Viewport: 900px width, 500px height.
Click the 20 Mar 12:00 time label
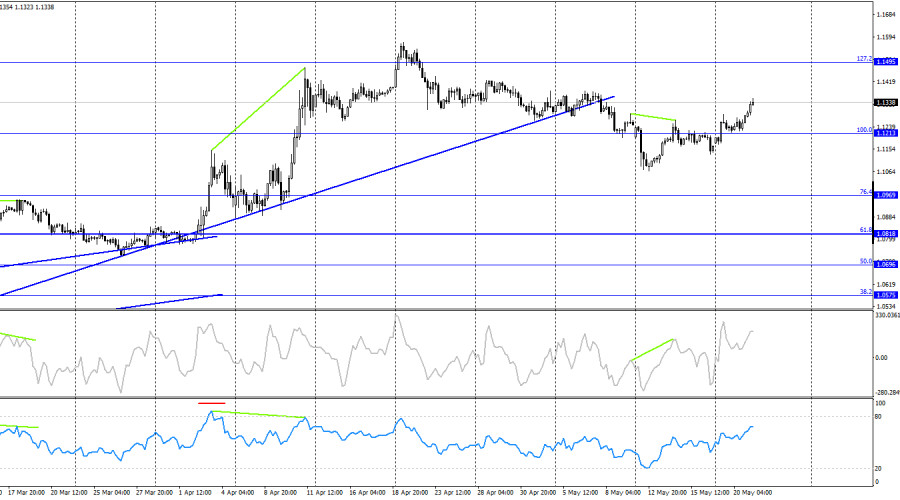[x=69, y=493]
